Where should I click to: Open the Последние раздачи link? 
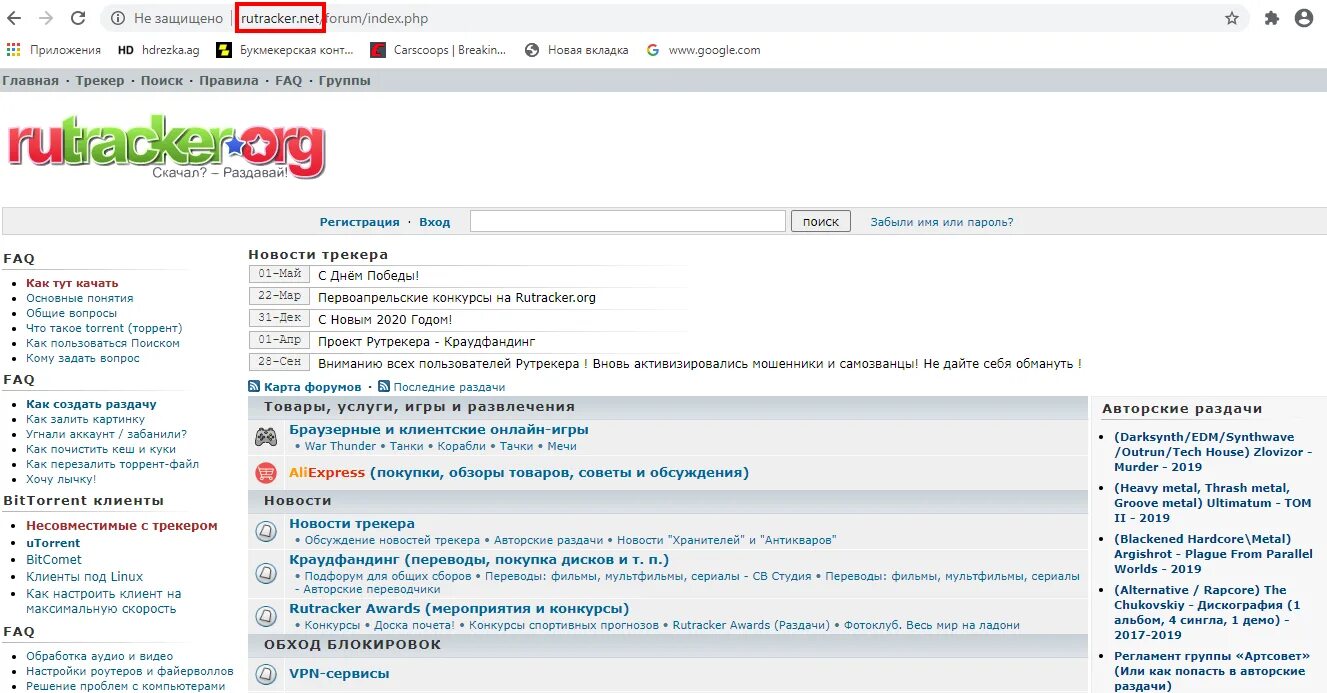tap(449, 387)
